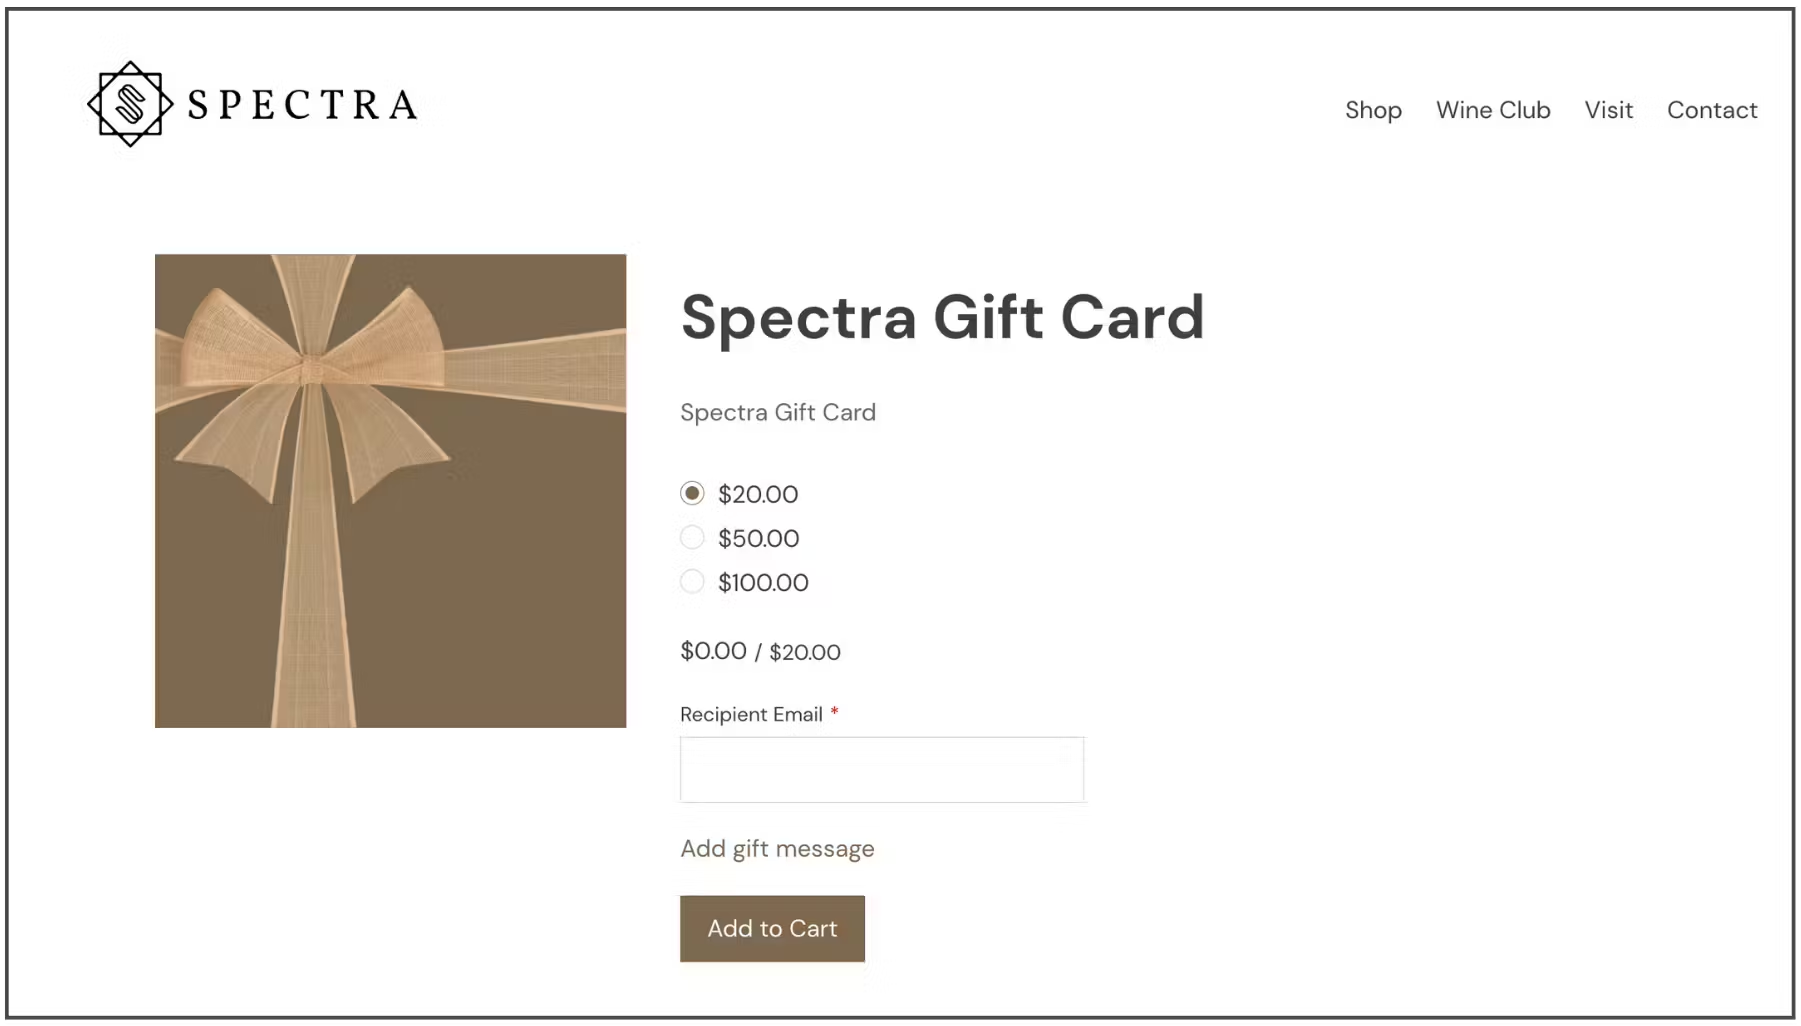The image size is (1801, 1026).
Task: Click the $0.00 / $20.00 price text
Action: click(760, 652)
